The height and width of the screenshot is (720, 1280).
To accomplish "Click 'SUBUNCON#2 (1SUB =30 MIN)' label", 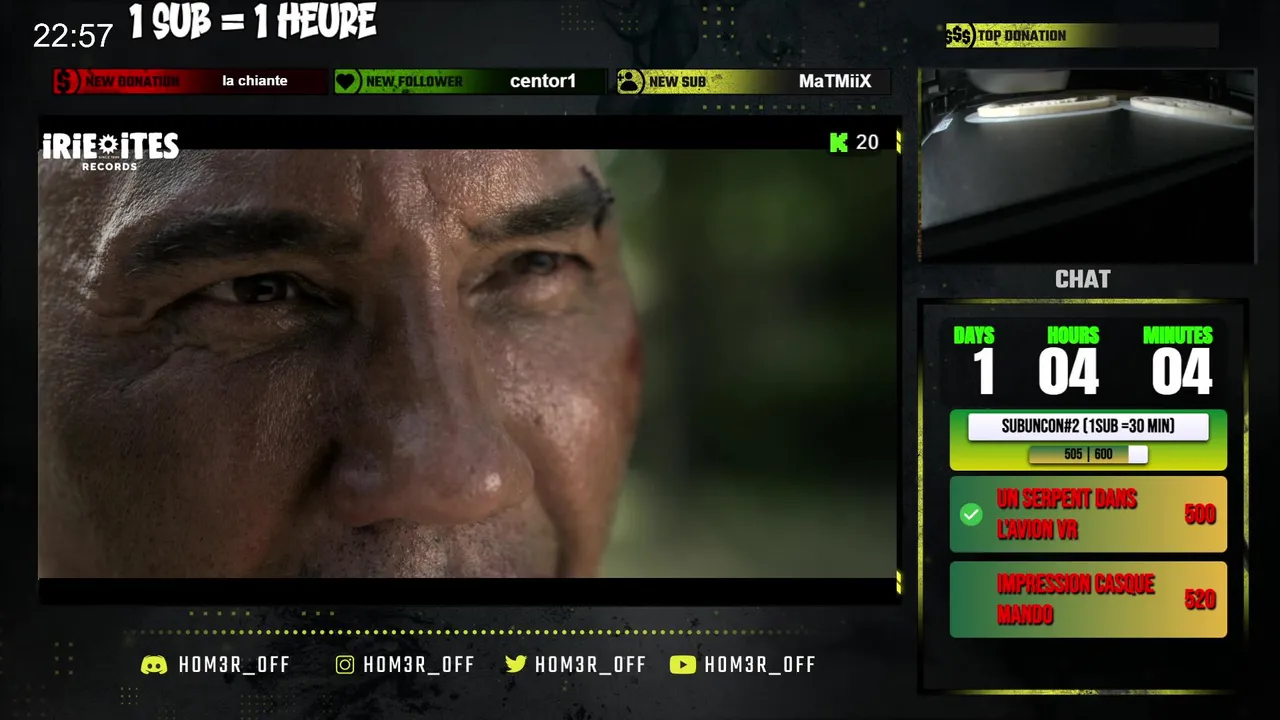I will (x=1088, y=427).
